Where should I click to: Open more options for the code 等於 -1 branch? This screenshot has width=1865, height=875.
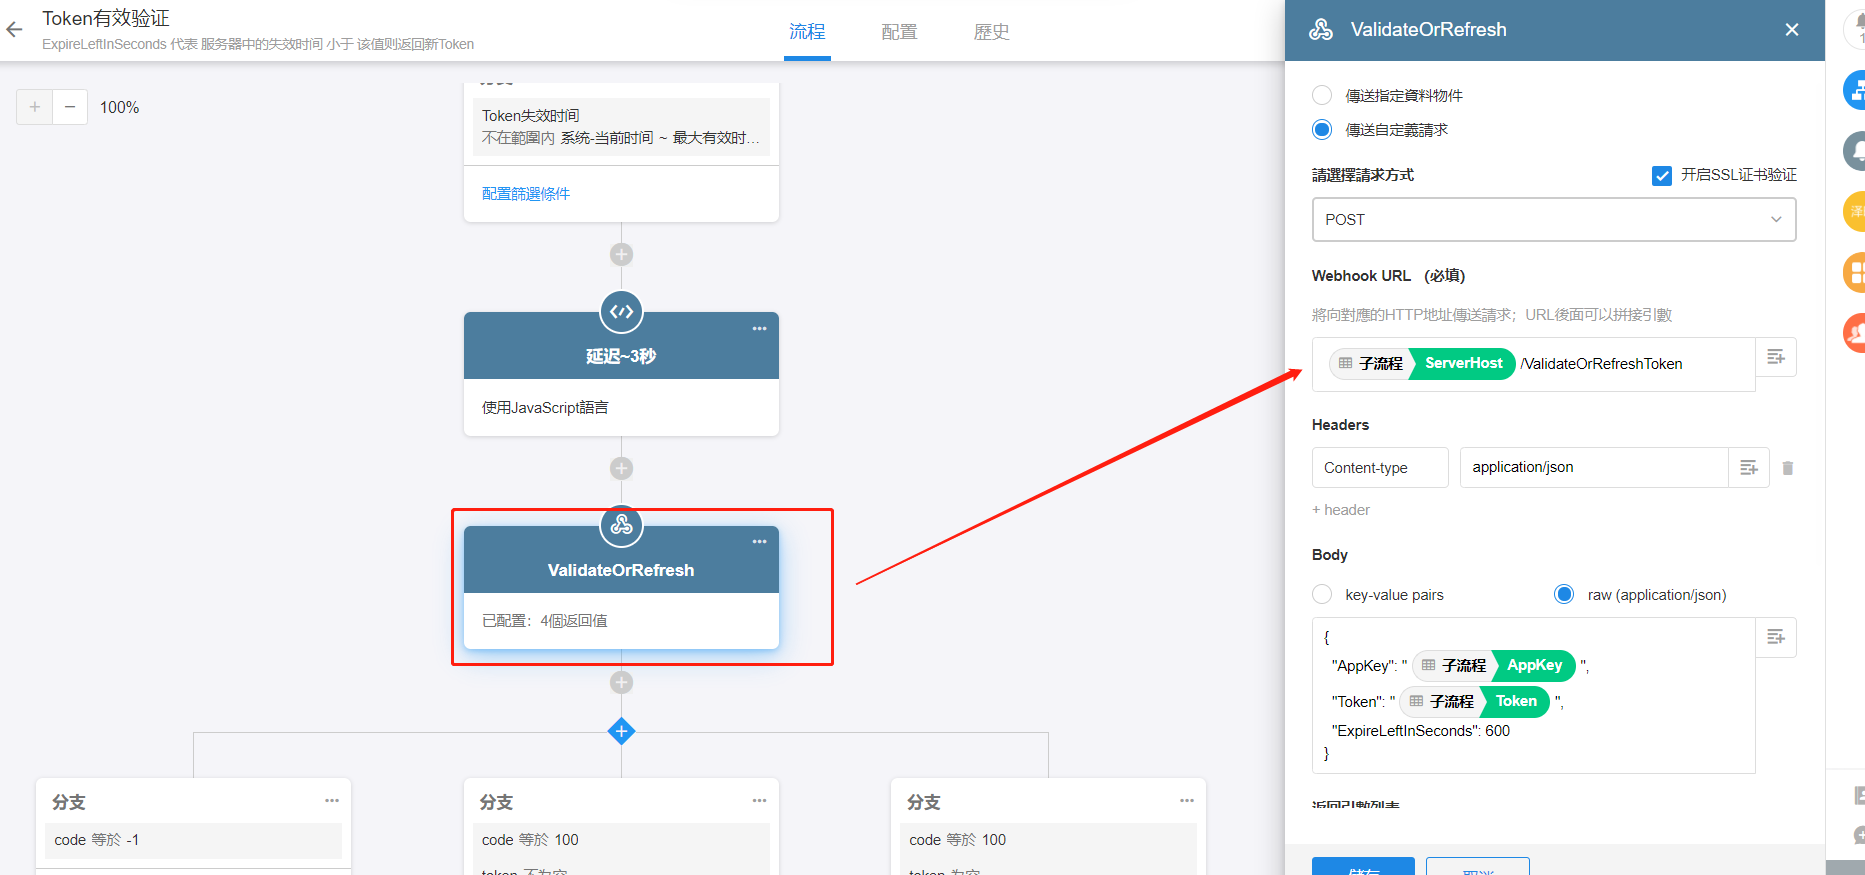coord(332,800)
